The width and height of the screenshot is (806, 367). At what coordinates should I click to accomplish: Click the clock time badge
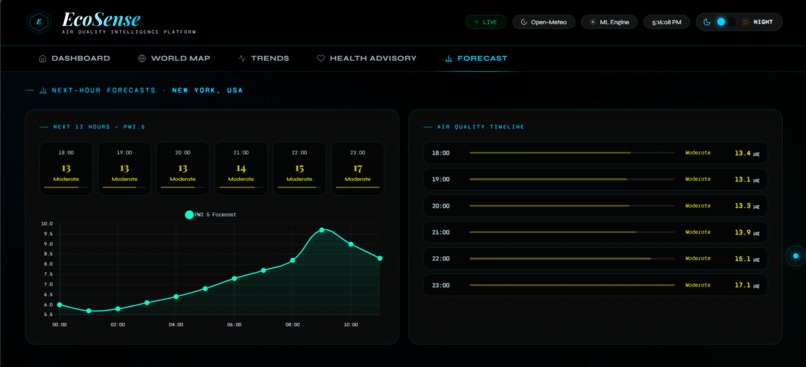point(667,22)
